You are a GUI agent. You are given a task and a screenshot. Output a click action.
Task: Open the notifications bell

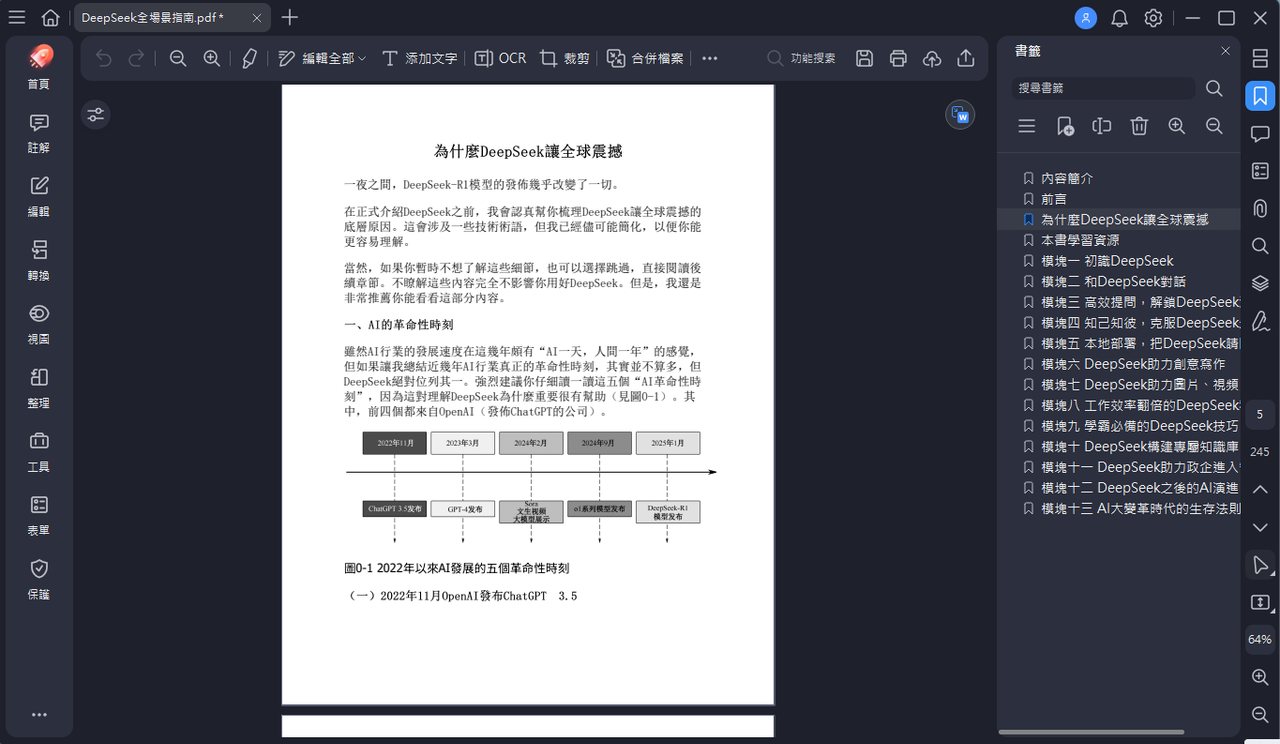(x=1120, y=18)
